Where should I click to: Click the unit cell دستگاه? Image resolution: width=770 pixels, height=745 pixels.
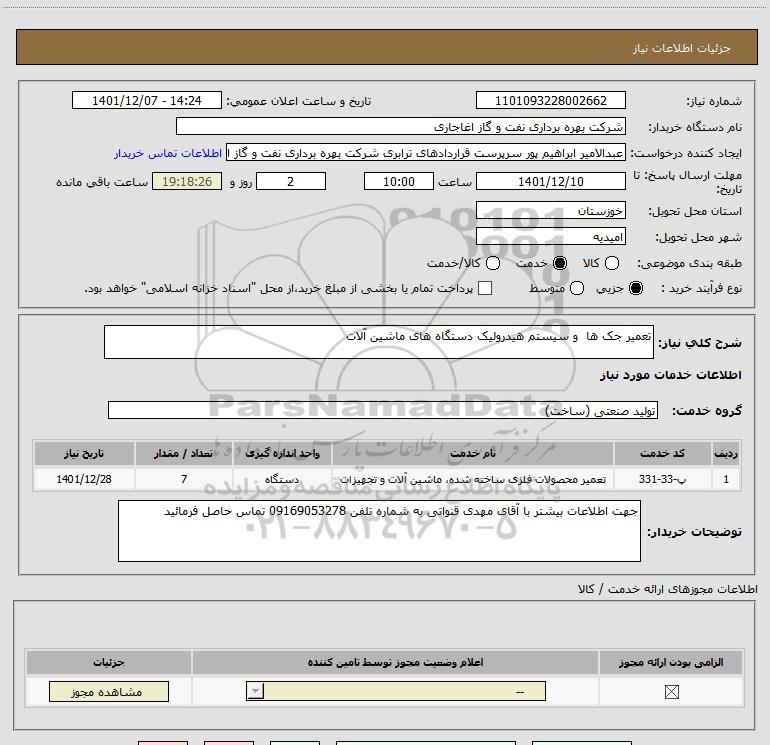[x=282, y=479]
